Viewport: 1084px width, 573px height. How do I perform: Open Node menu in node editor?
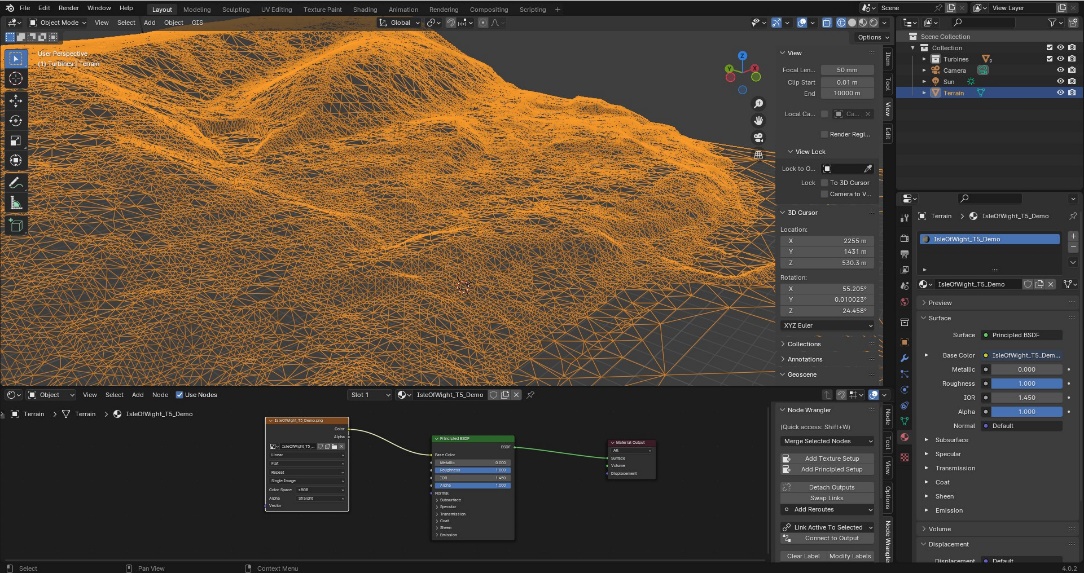point(160,395)
